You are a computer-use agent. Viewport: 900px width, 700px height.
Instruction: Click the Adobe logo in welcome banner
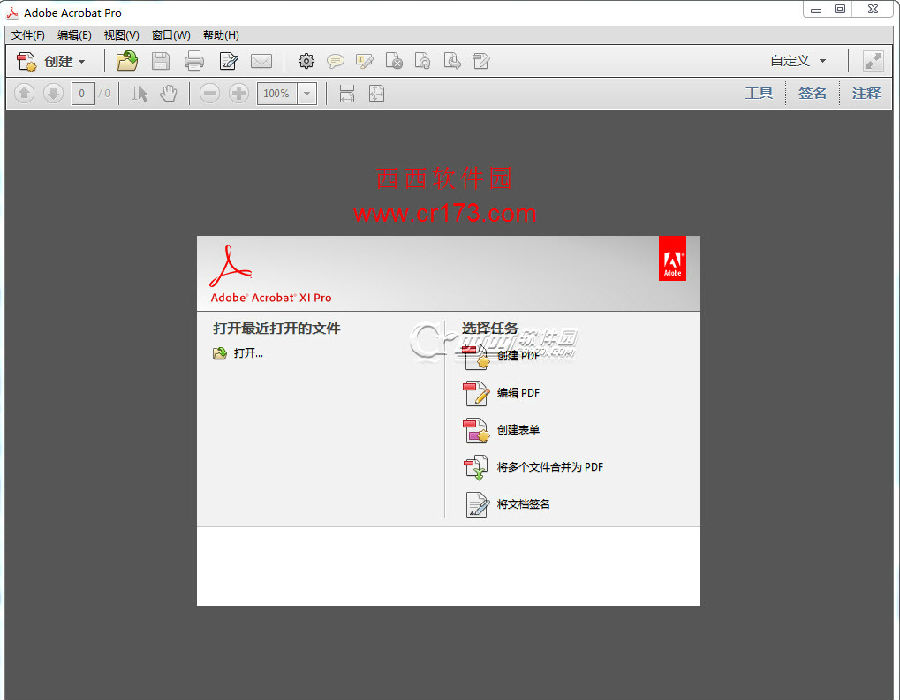pyautogui.click(x=672, y=259)
